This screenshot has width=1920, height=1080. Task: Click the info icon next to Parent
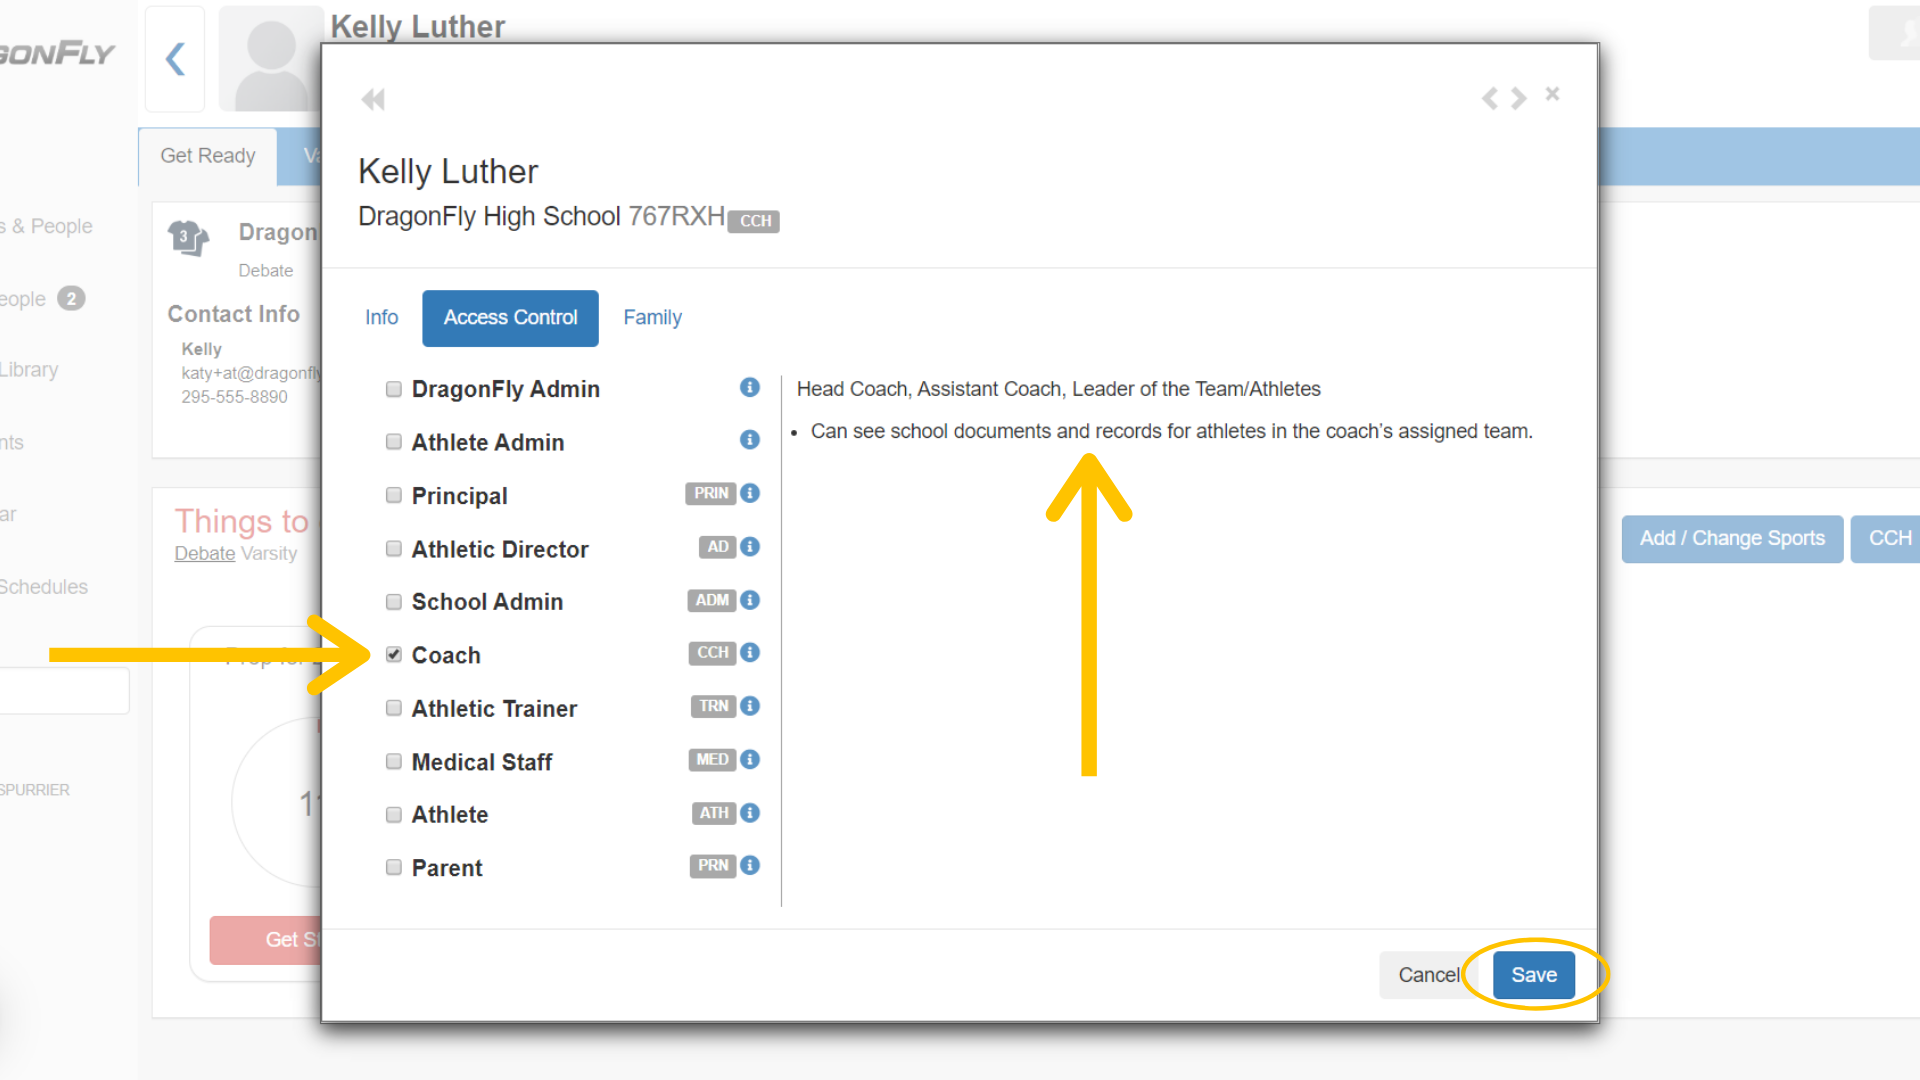[750, 866]
